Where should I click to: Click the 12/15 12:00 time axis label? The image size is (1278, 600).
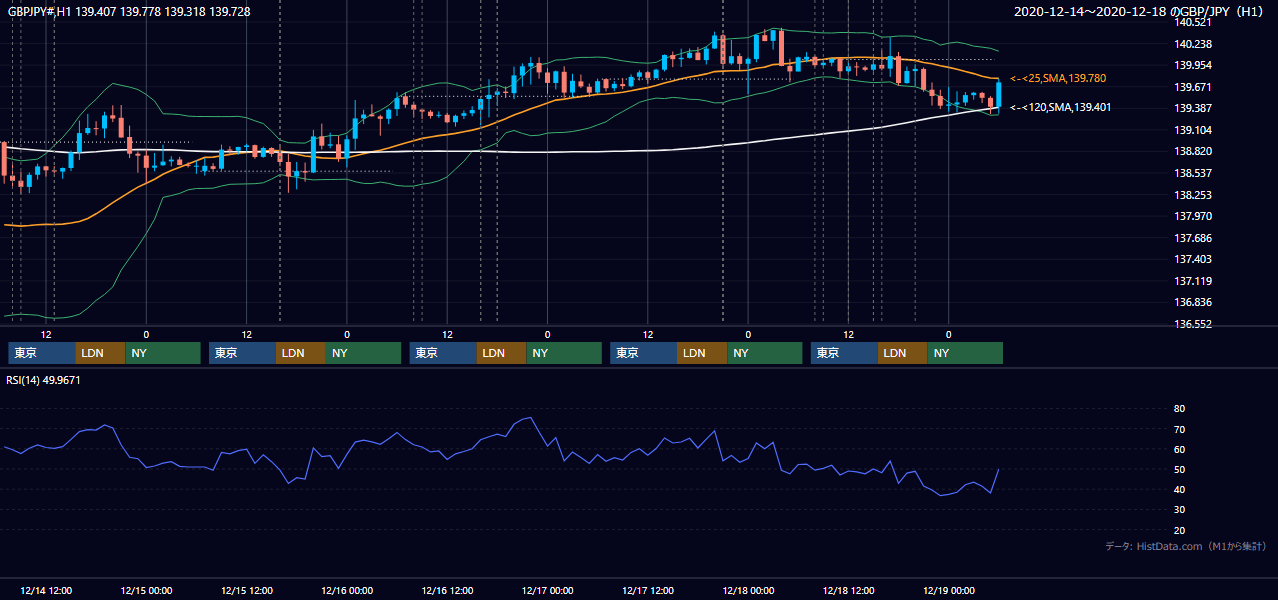pos(247,590)
